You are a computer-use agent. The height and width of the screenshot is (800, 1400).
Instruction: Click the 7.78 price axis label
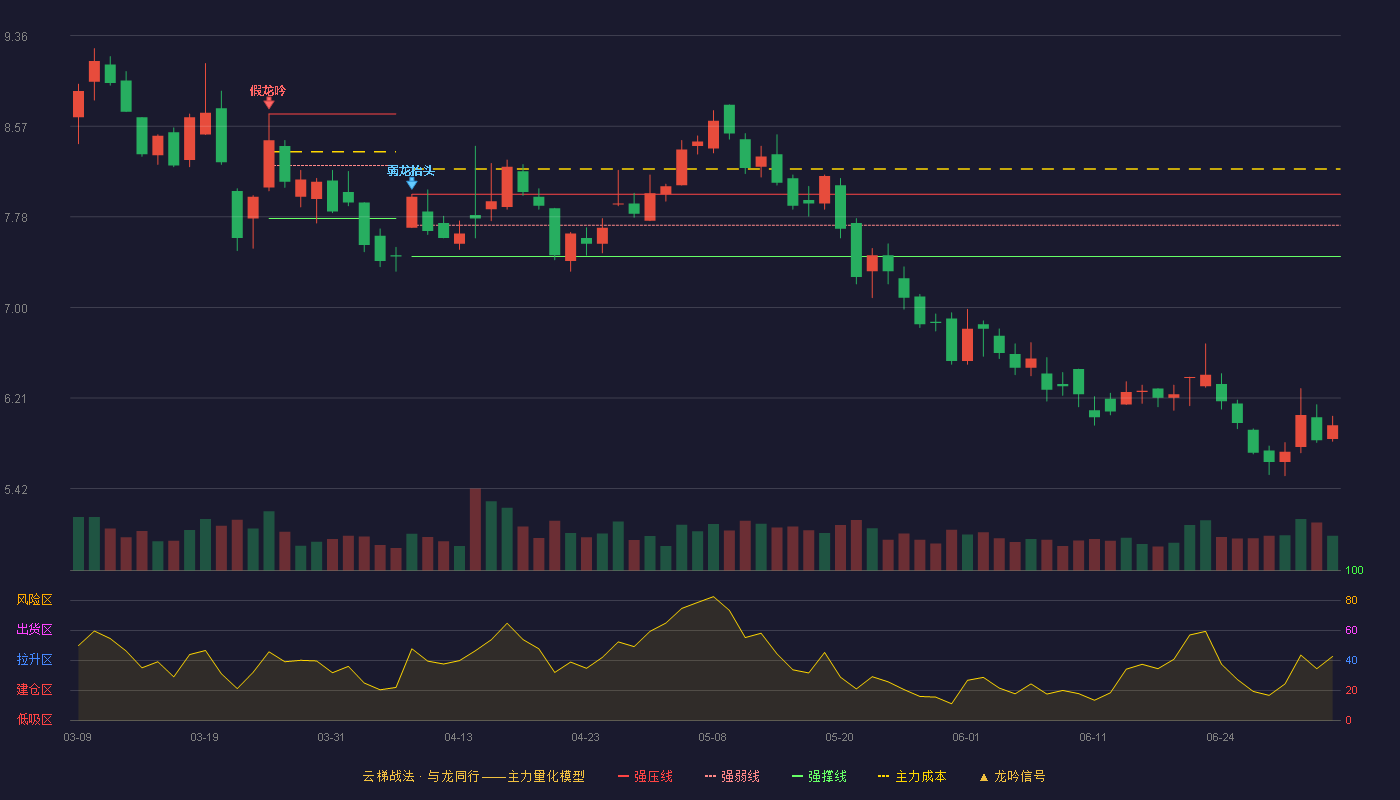pyautogui.click(x=16, y=218)
